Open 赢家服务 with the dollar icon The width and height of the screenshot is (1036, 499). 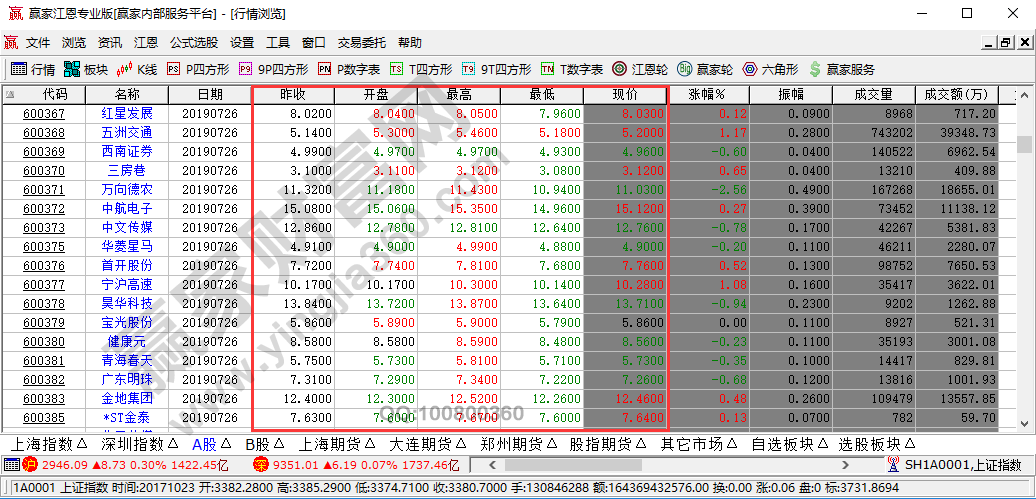(x=841, y=69)
